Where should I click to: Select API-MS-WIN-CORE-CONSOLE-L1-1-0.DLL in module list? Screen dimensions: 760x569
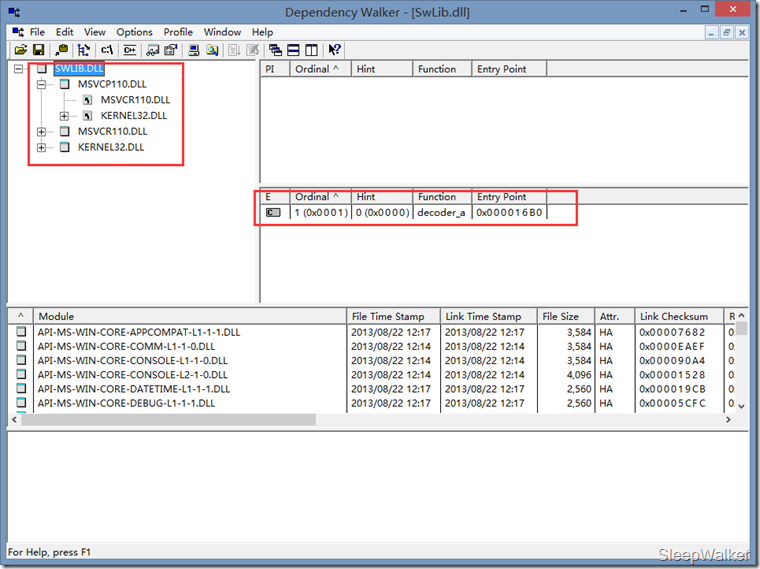click(x=132, y=360)
